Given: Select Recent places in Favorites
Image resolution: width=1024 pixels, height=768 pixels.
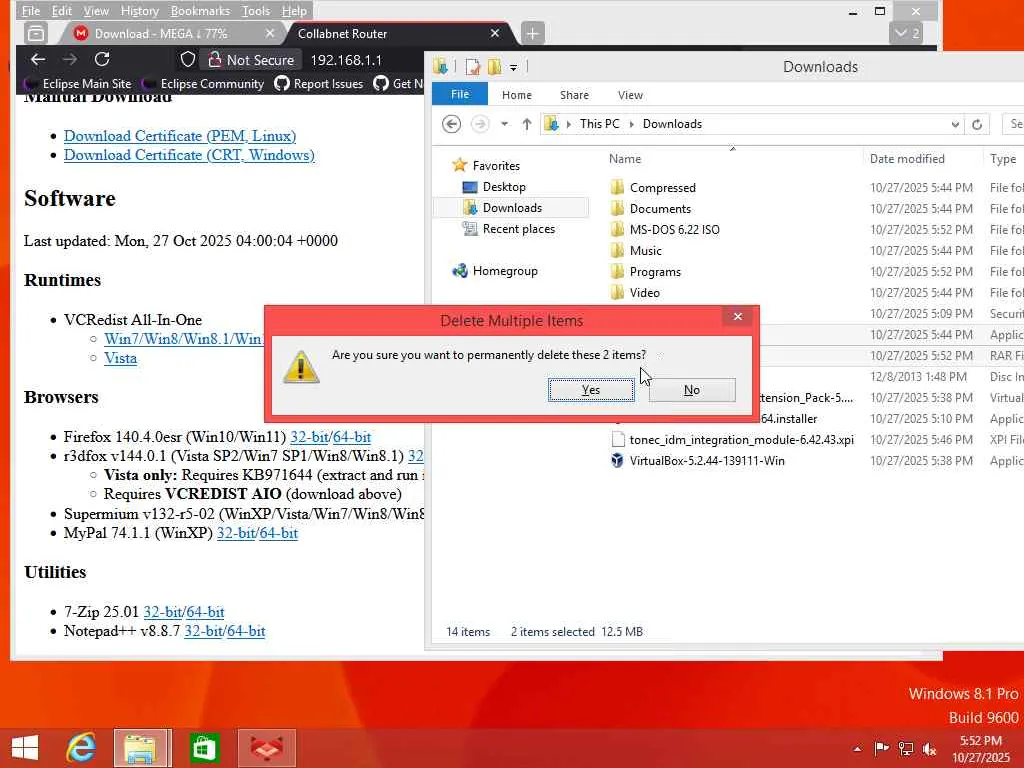Looking at the screenshot, I should coord(519,229).
